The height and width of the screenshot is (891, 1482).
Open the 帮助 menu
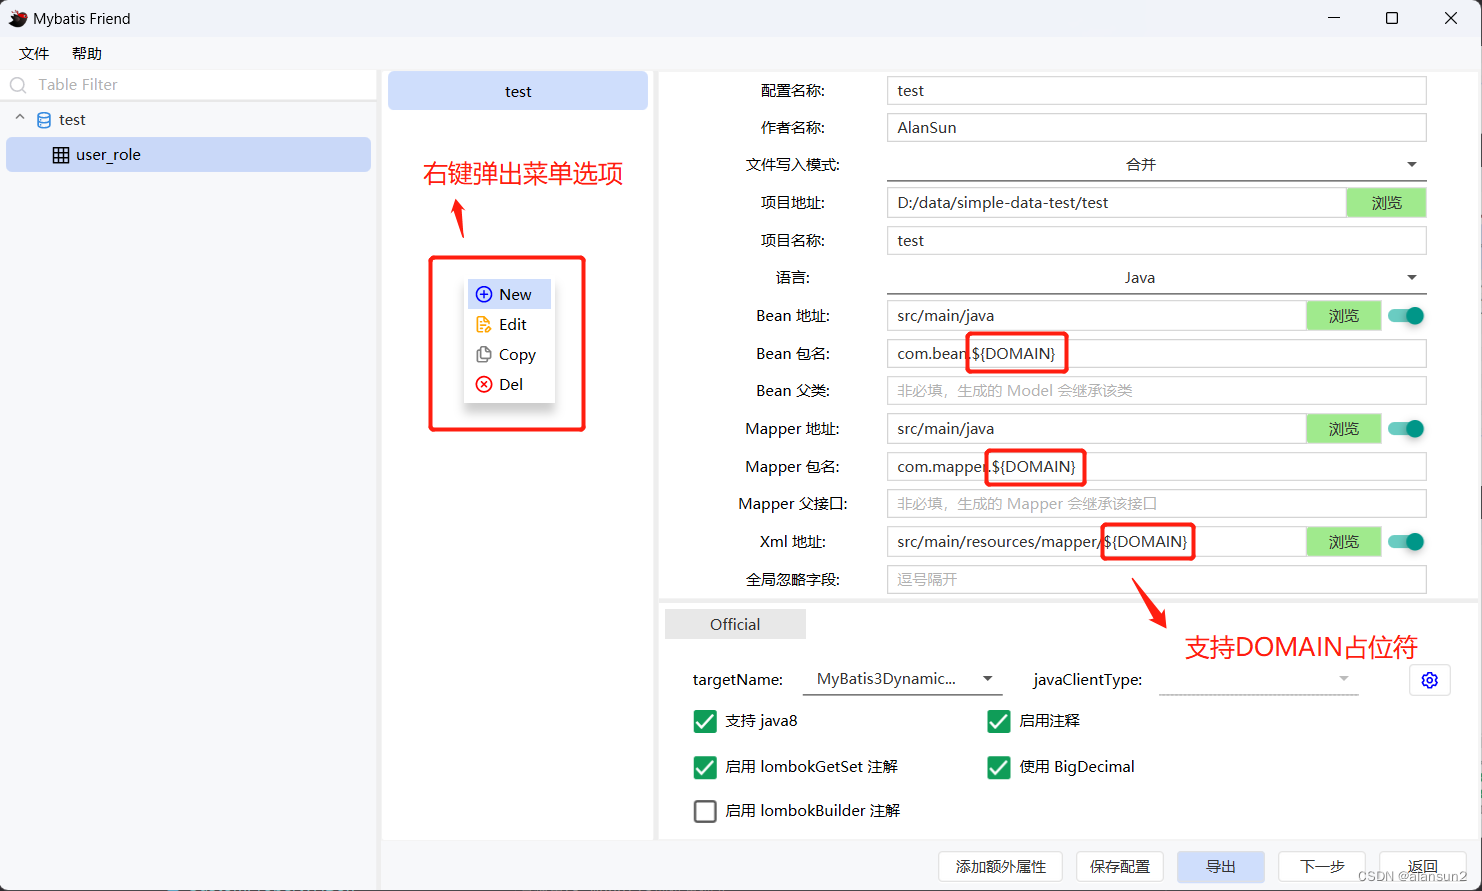coord(87,53)
